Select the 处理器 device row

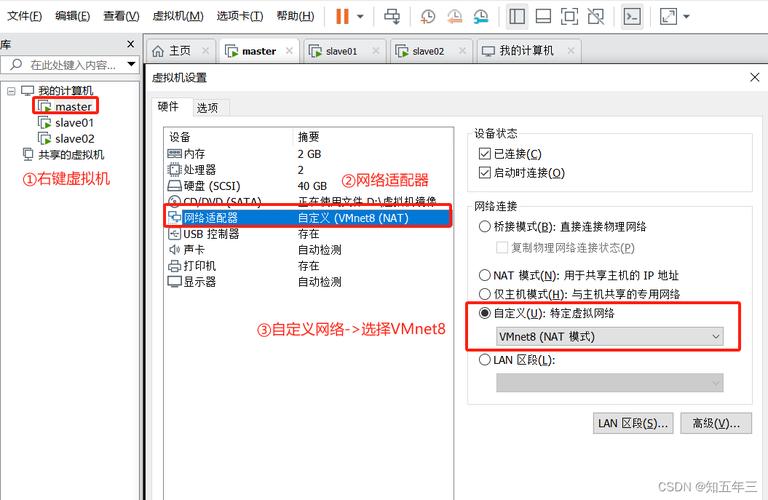tap(309, 170)
